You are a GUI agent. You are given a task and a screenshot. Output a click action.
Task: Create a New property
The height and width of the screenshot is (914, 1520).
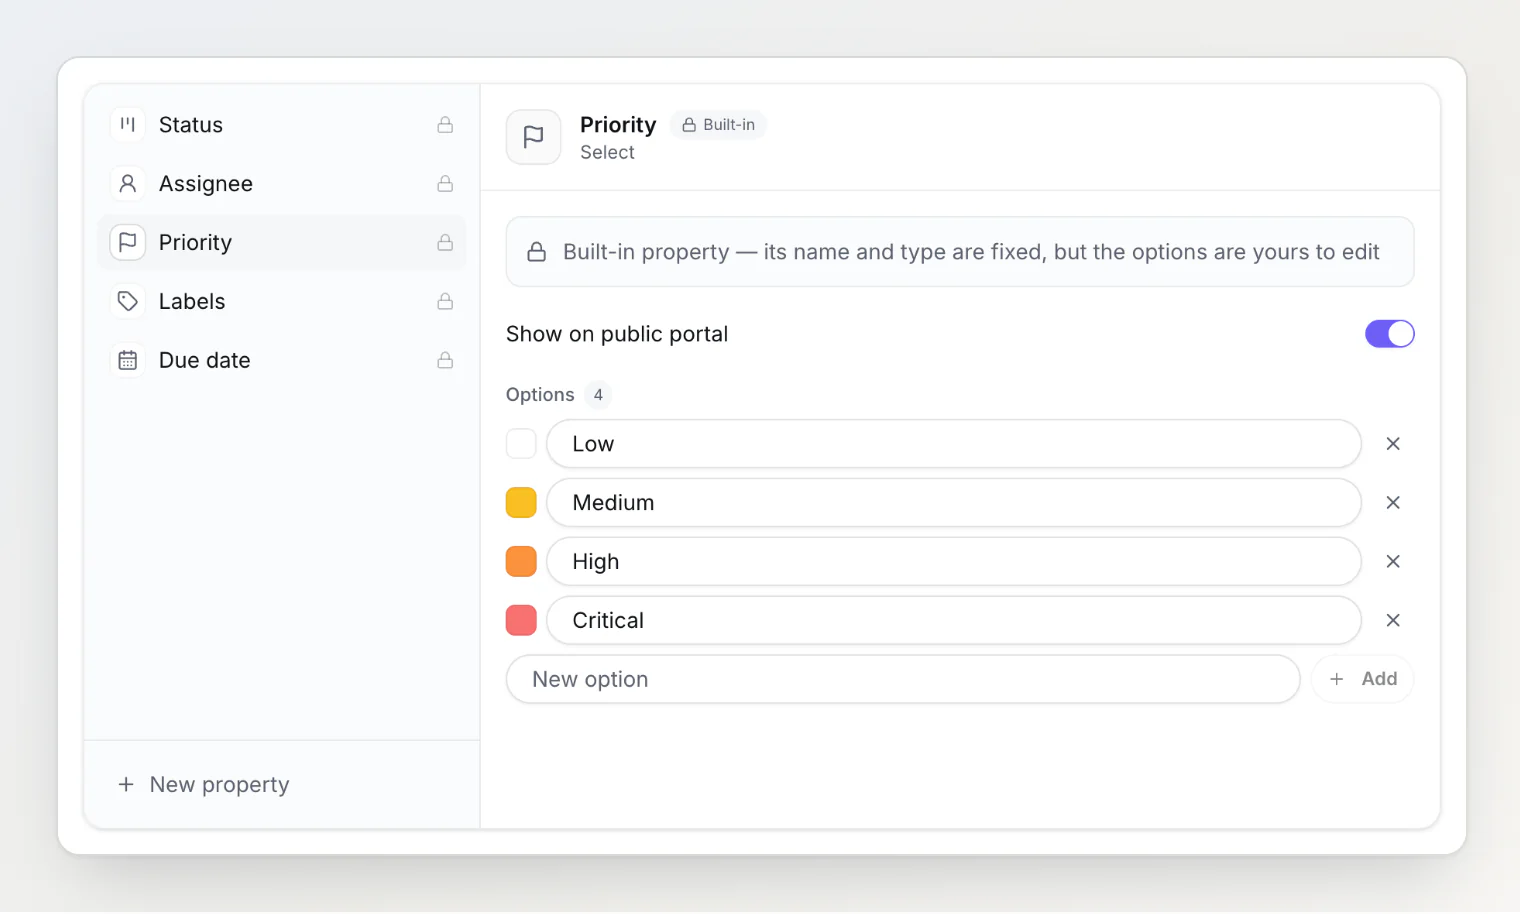click(204, 785)
